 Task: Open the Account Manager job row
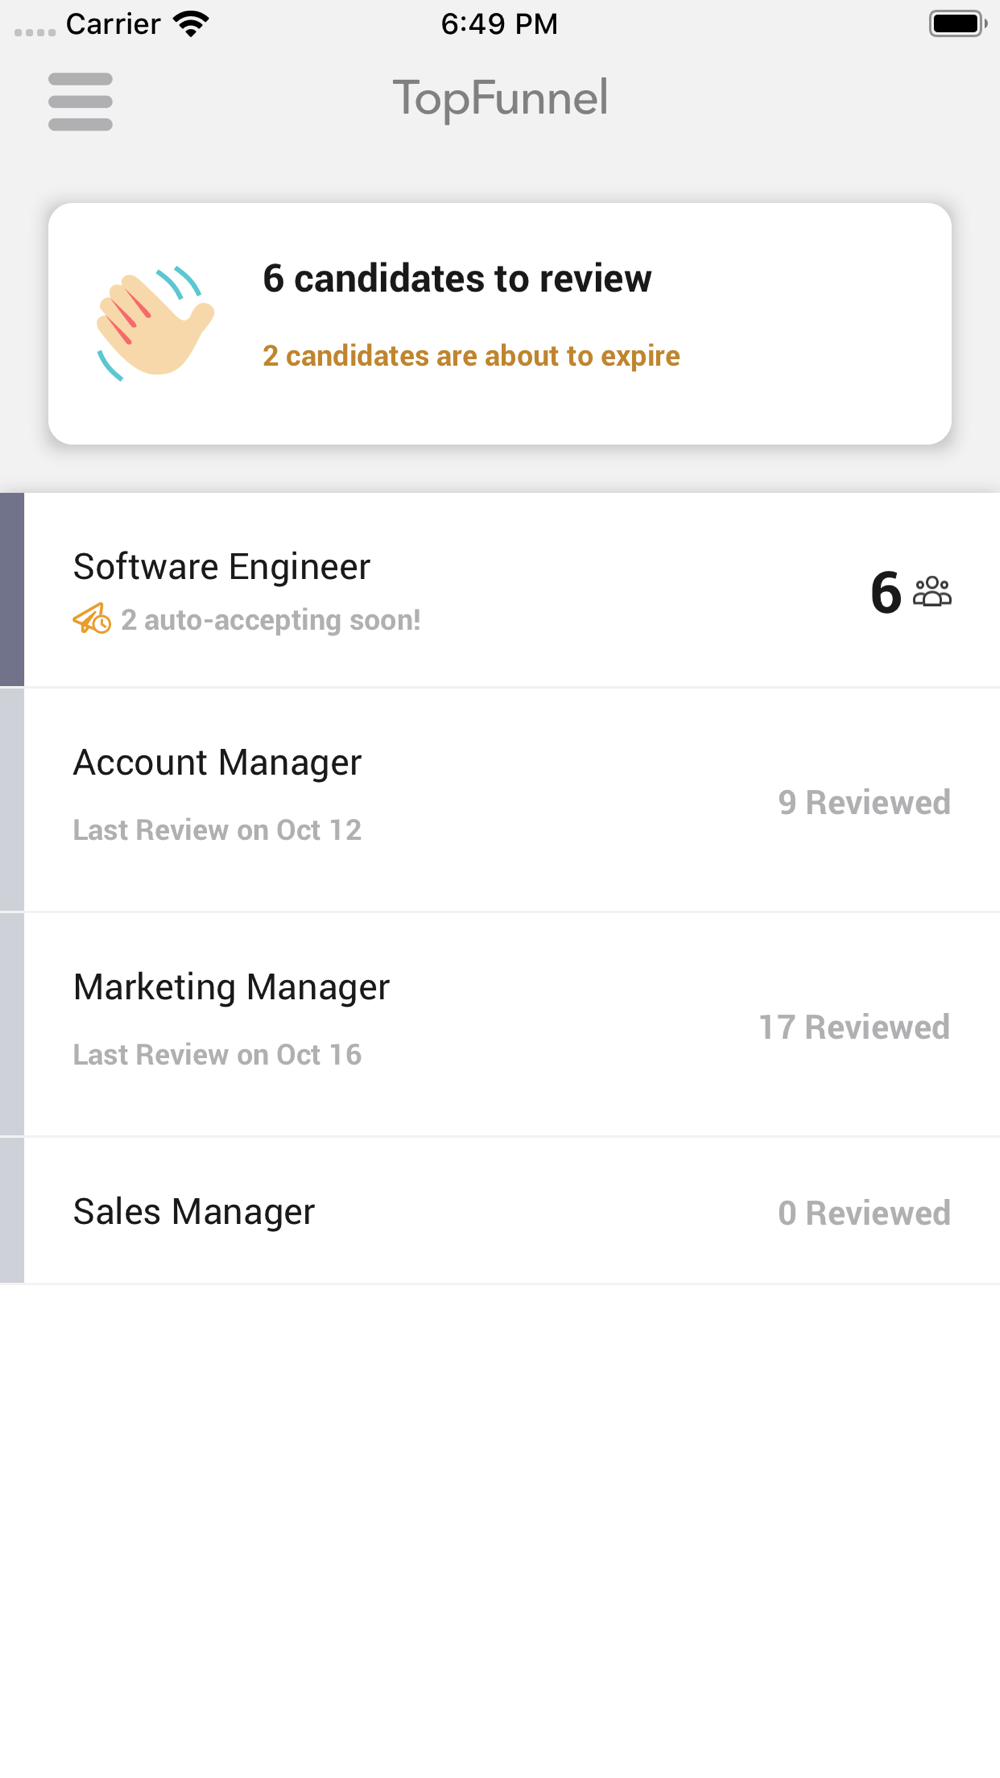click(500, 800)
